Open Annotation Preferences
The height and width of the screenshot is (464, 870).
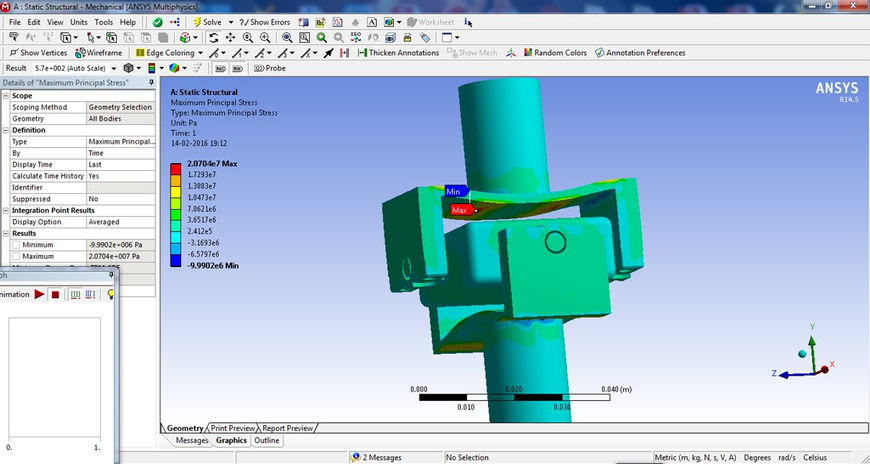[x=640, y=53]
